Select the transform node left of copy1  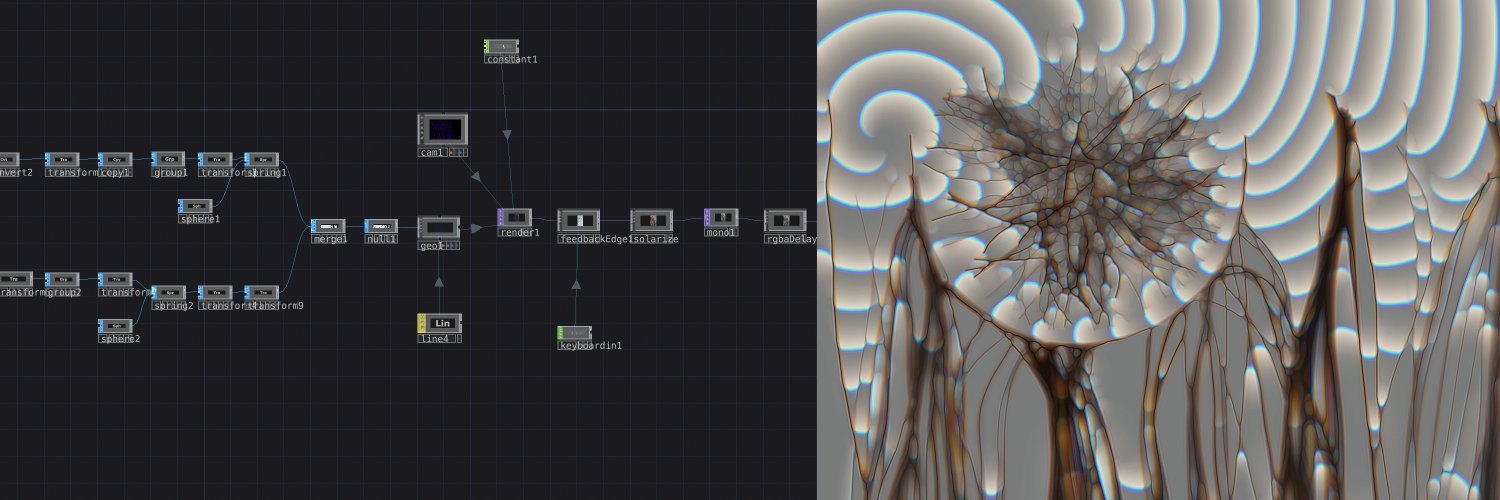pyautogui.click(x=62, y=159)
